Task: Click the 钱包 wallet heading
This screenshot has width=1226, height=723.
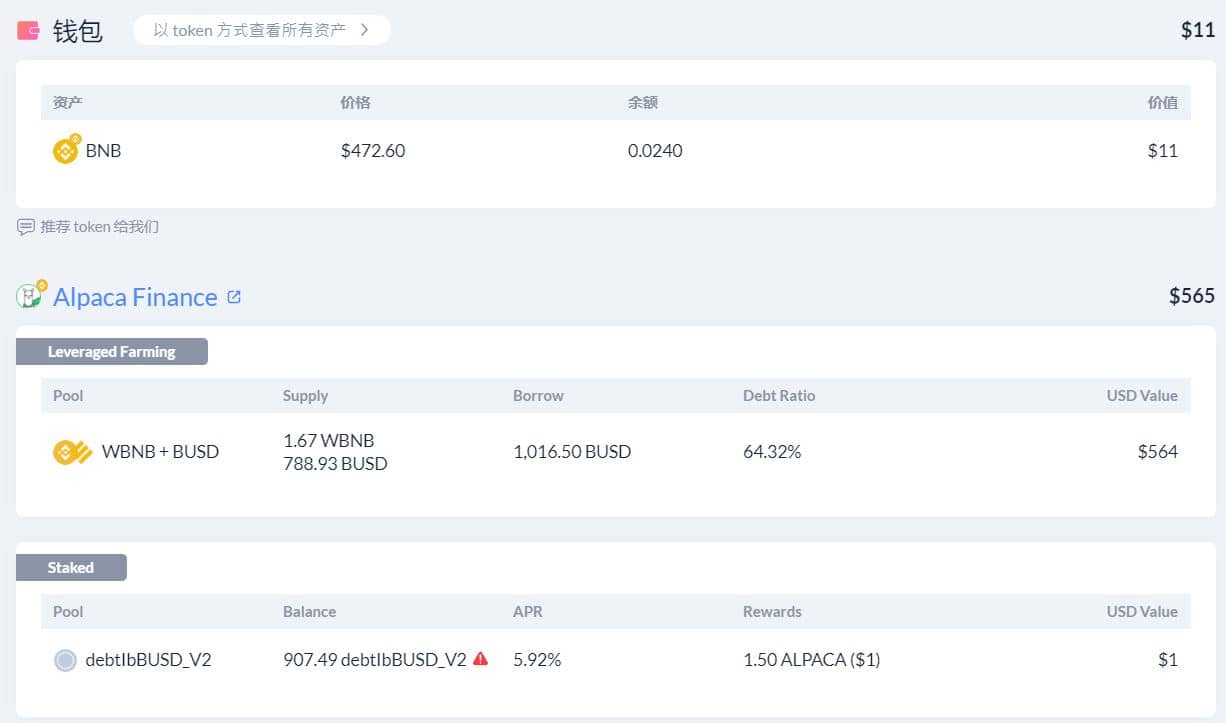Action: click(x=78, y=31)
